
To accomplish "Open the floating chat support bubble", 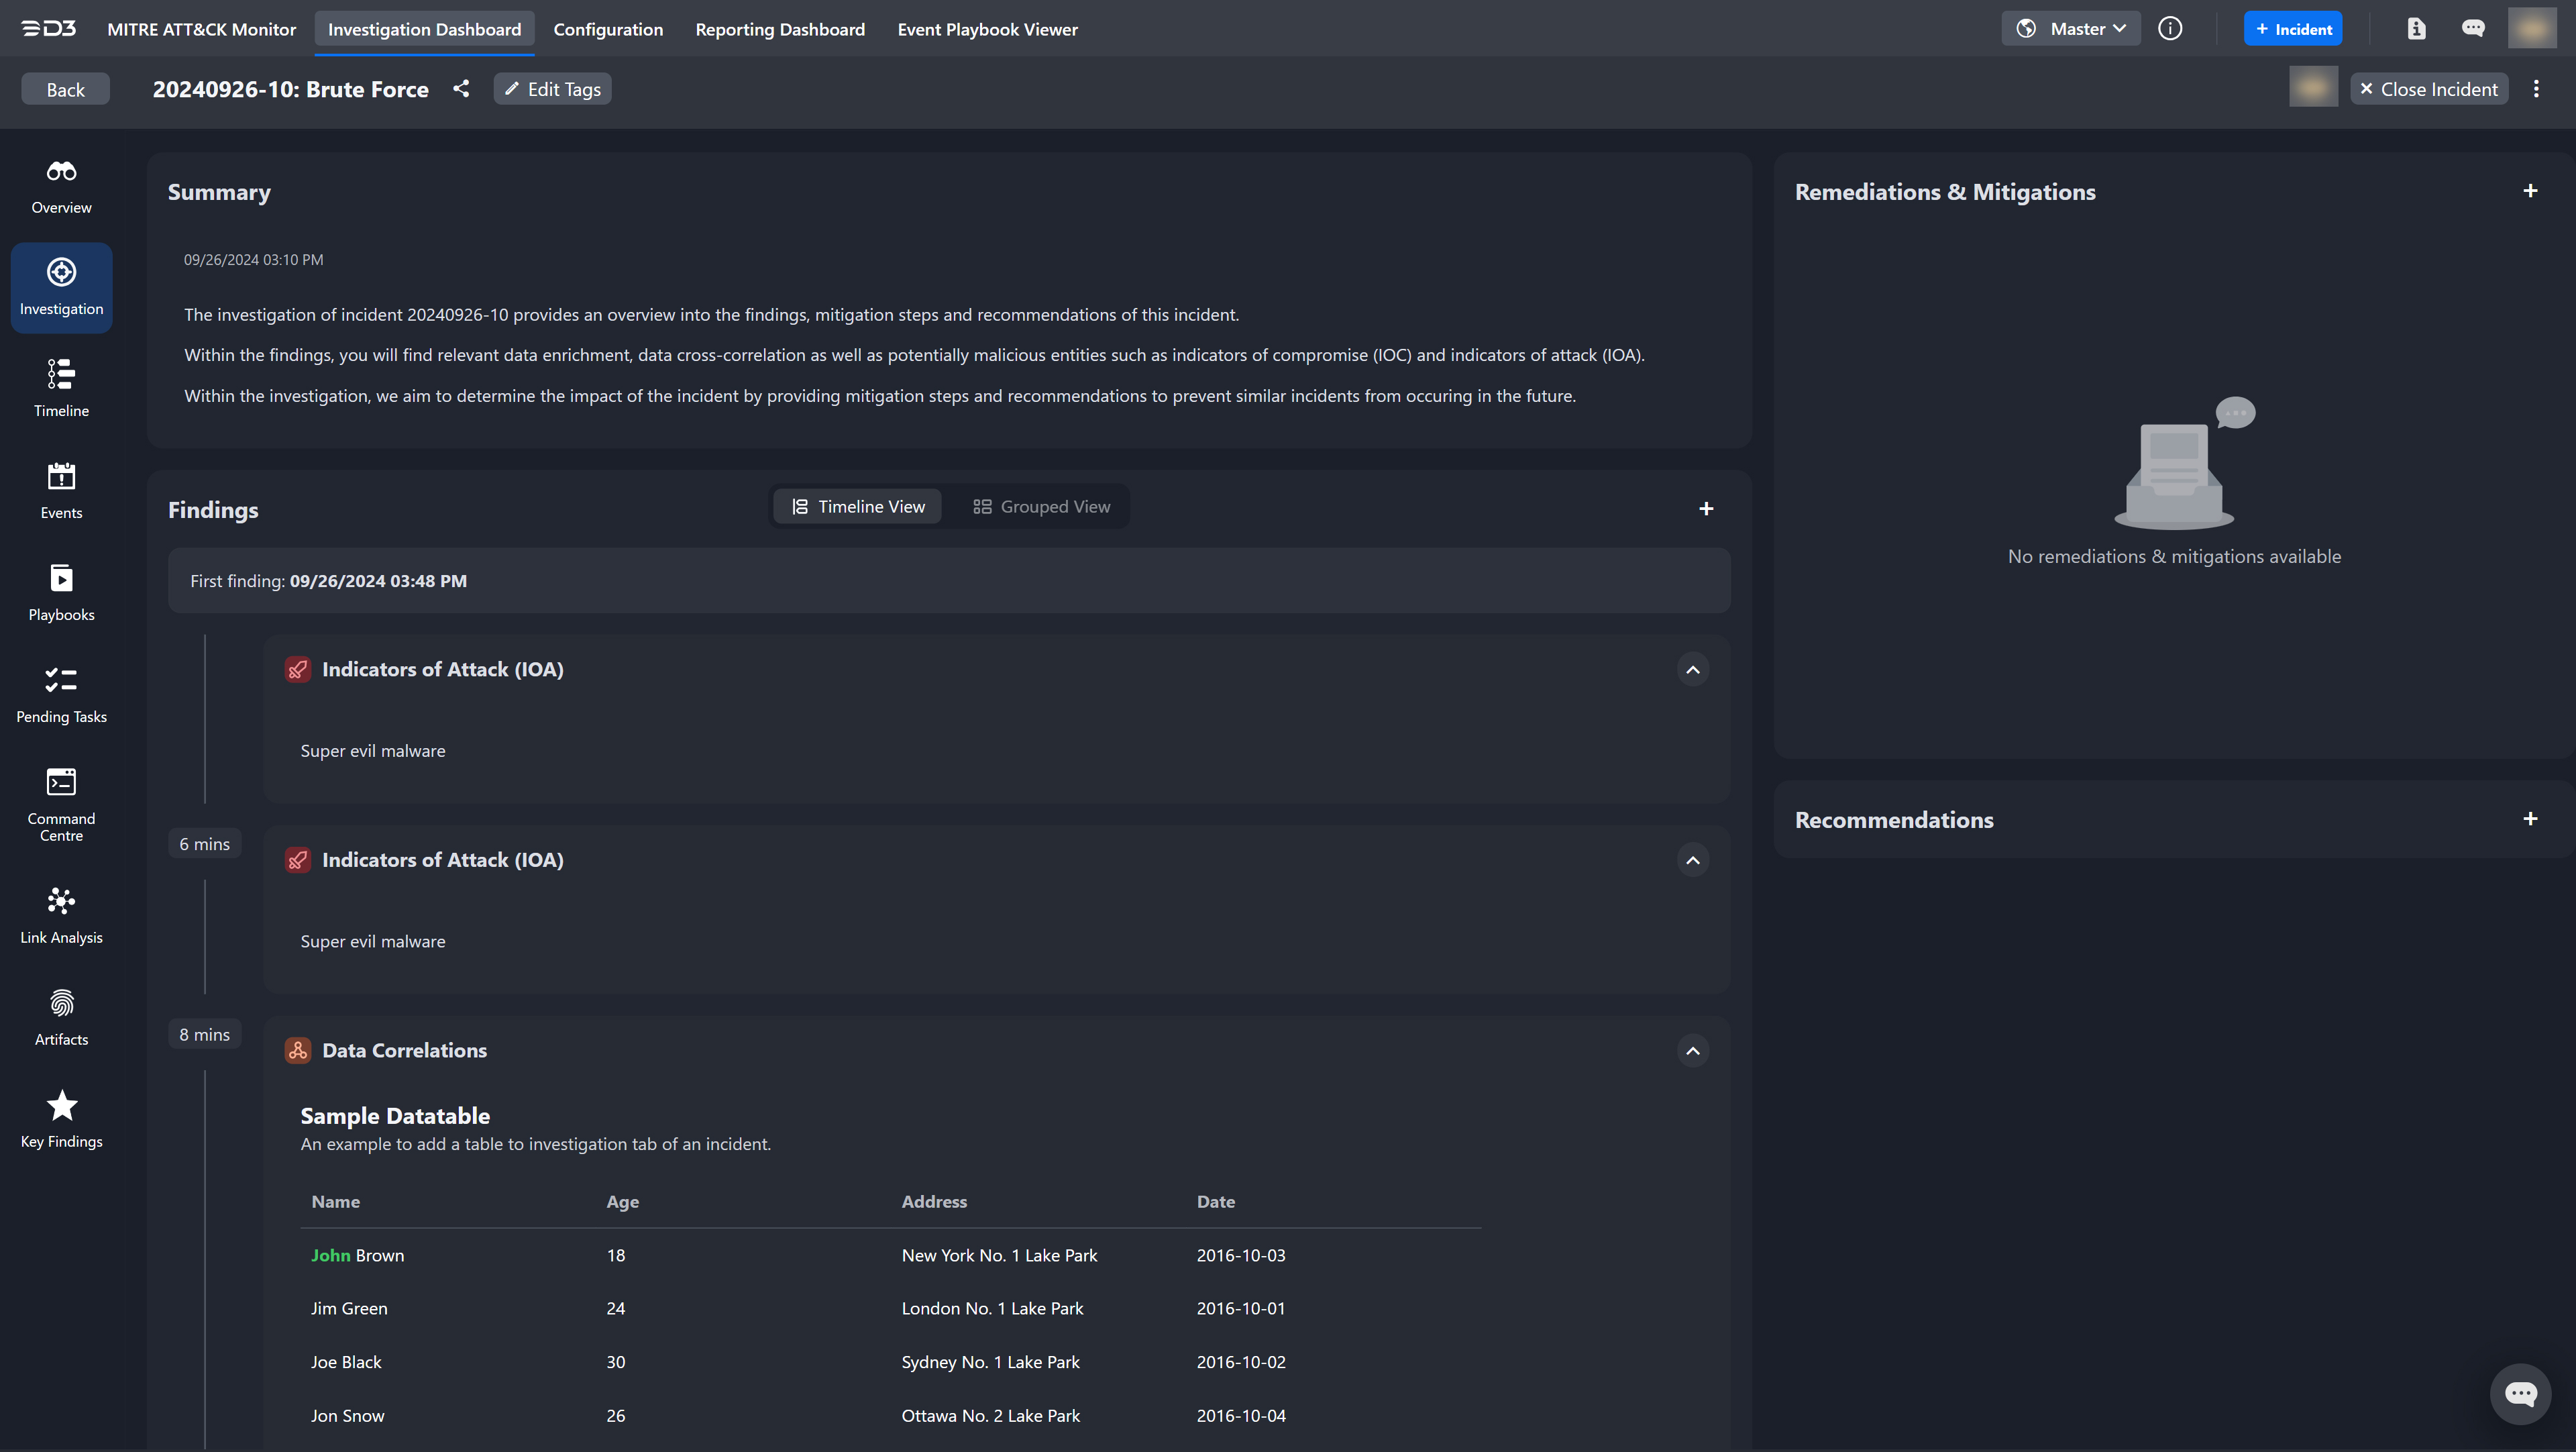I will (x=2520, y=1394).
